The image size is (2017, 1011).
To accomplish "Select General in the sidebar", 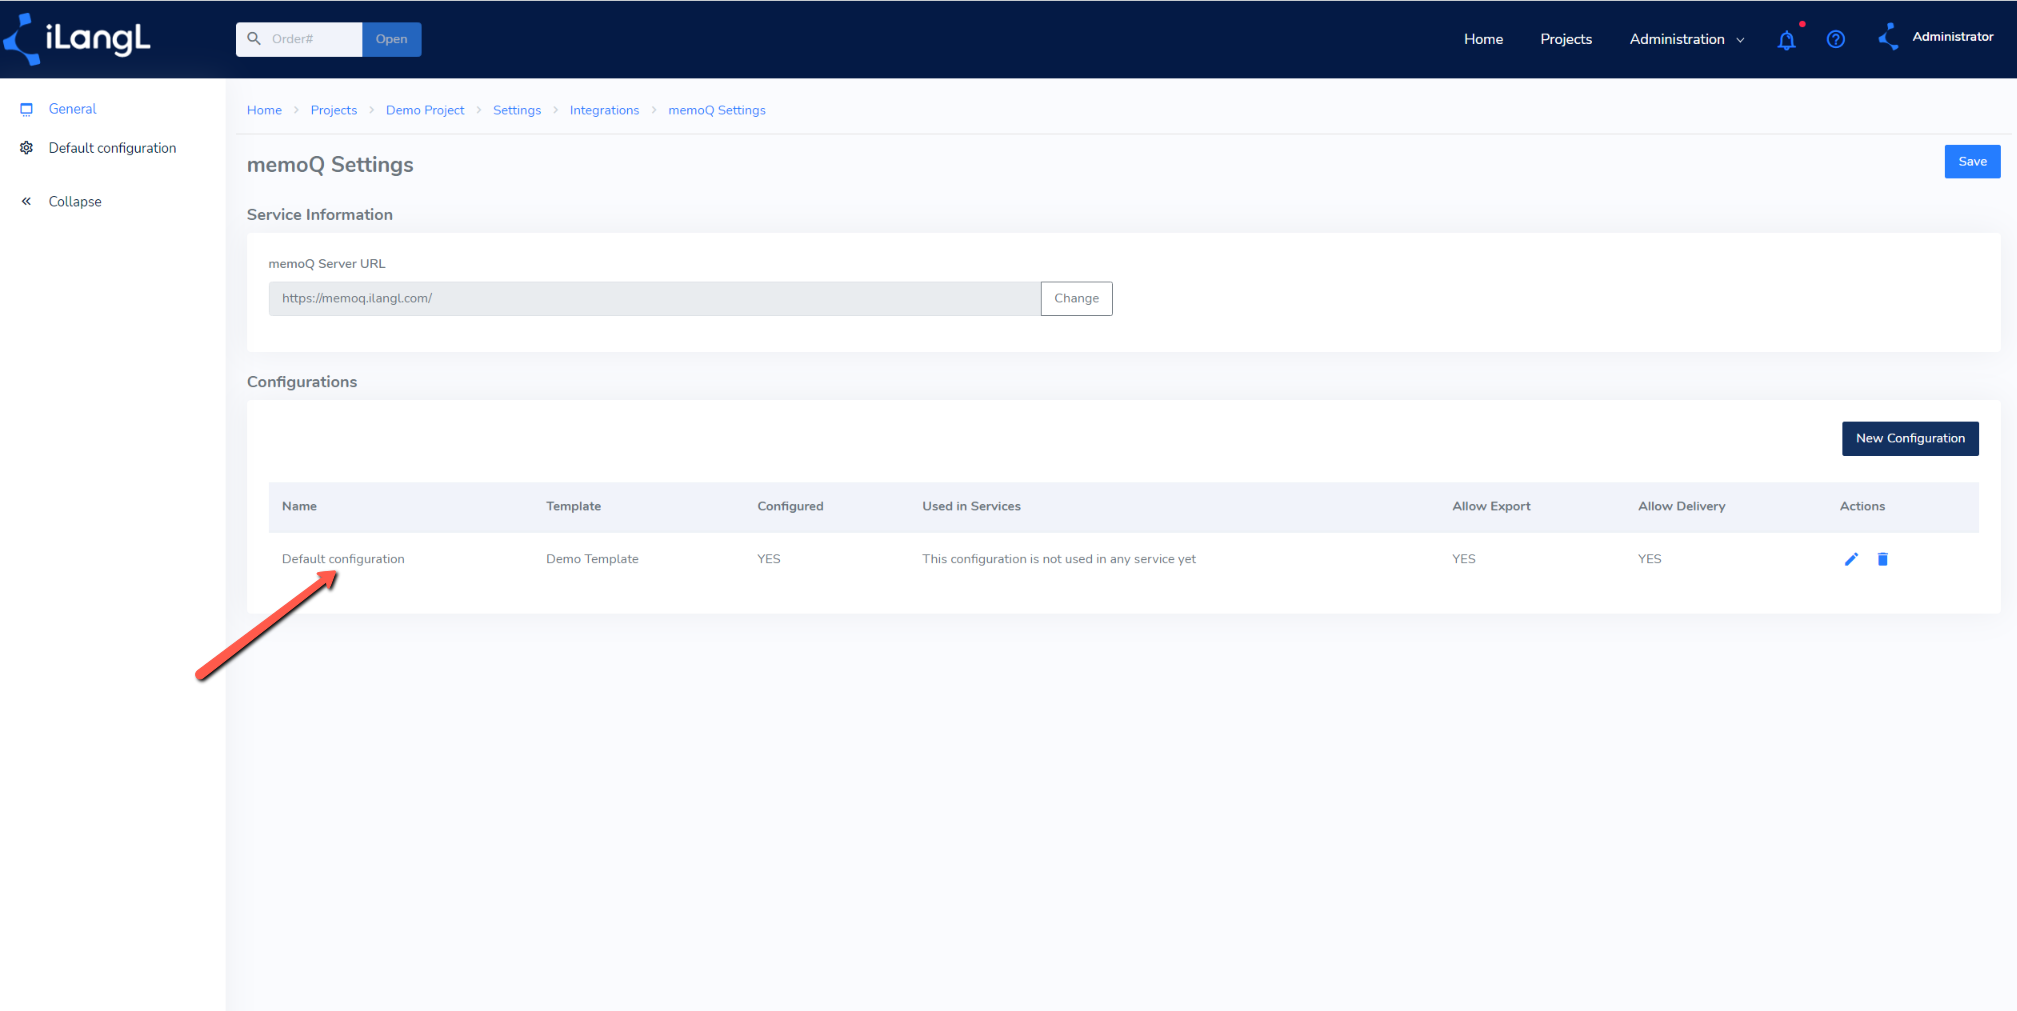I will point(72,109).
